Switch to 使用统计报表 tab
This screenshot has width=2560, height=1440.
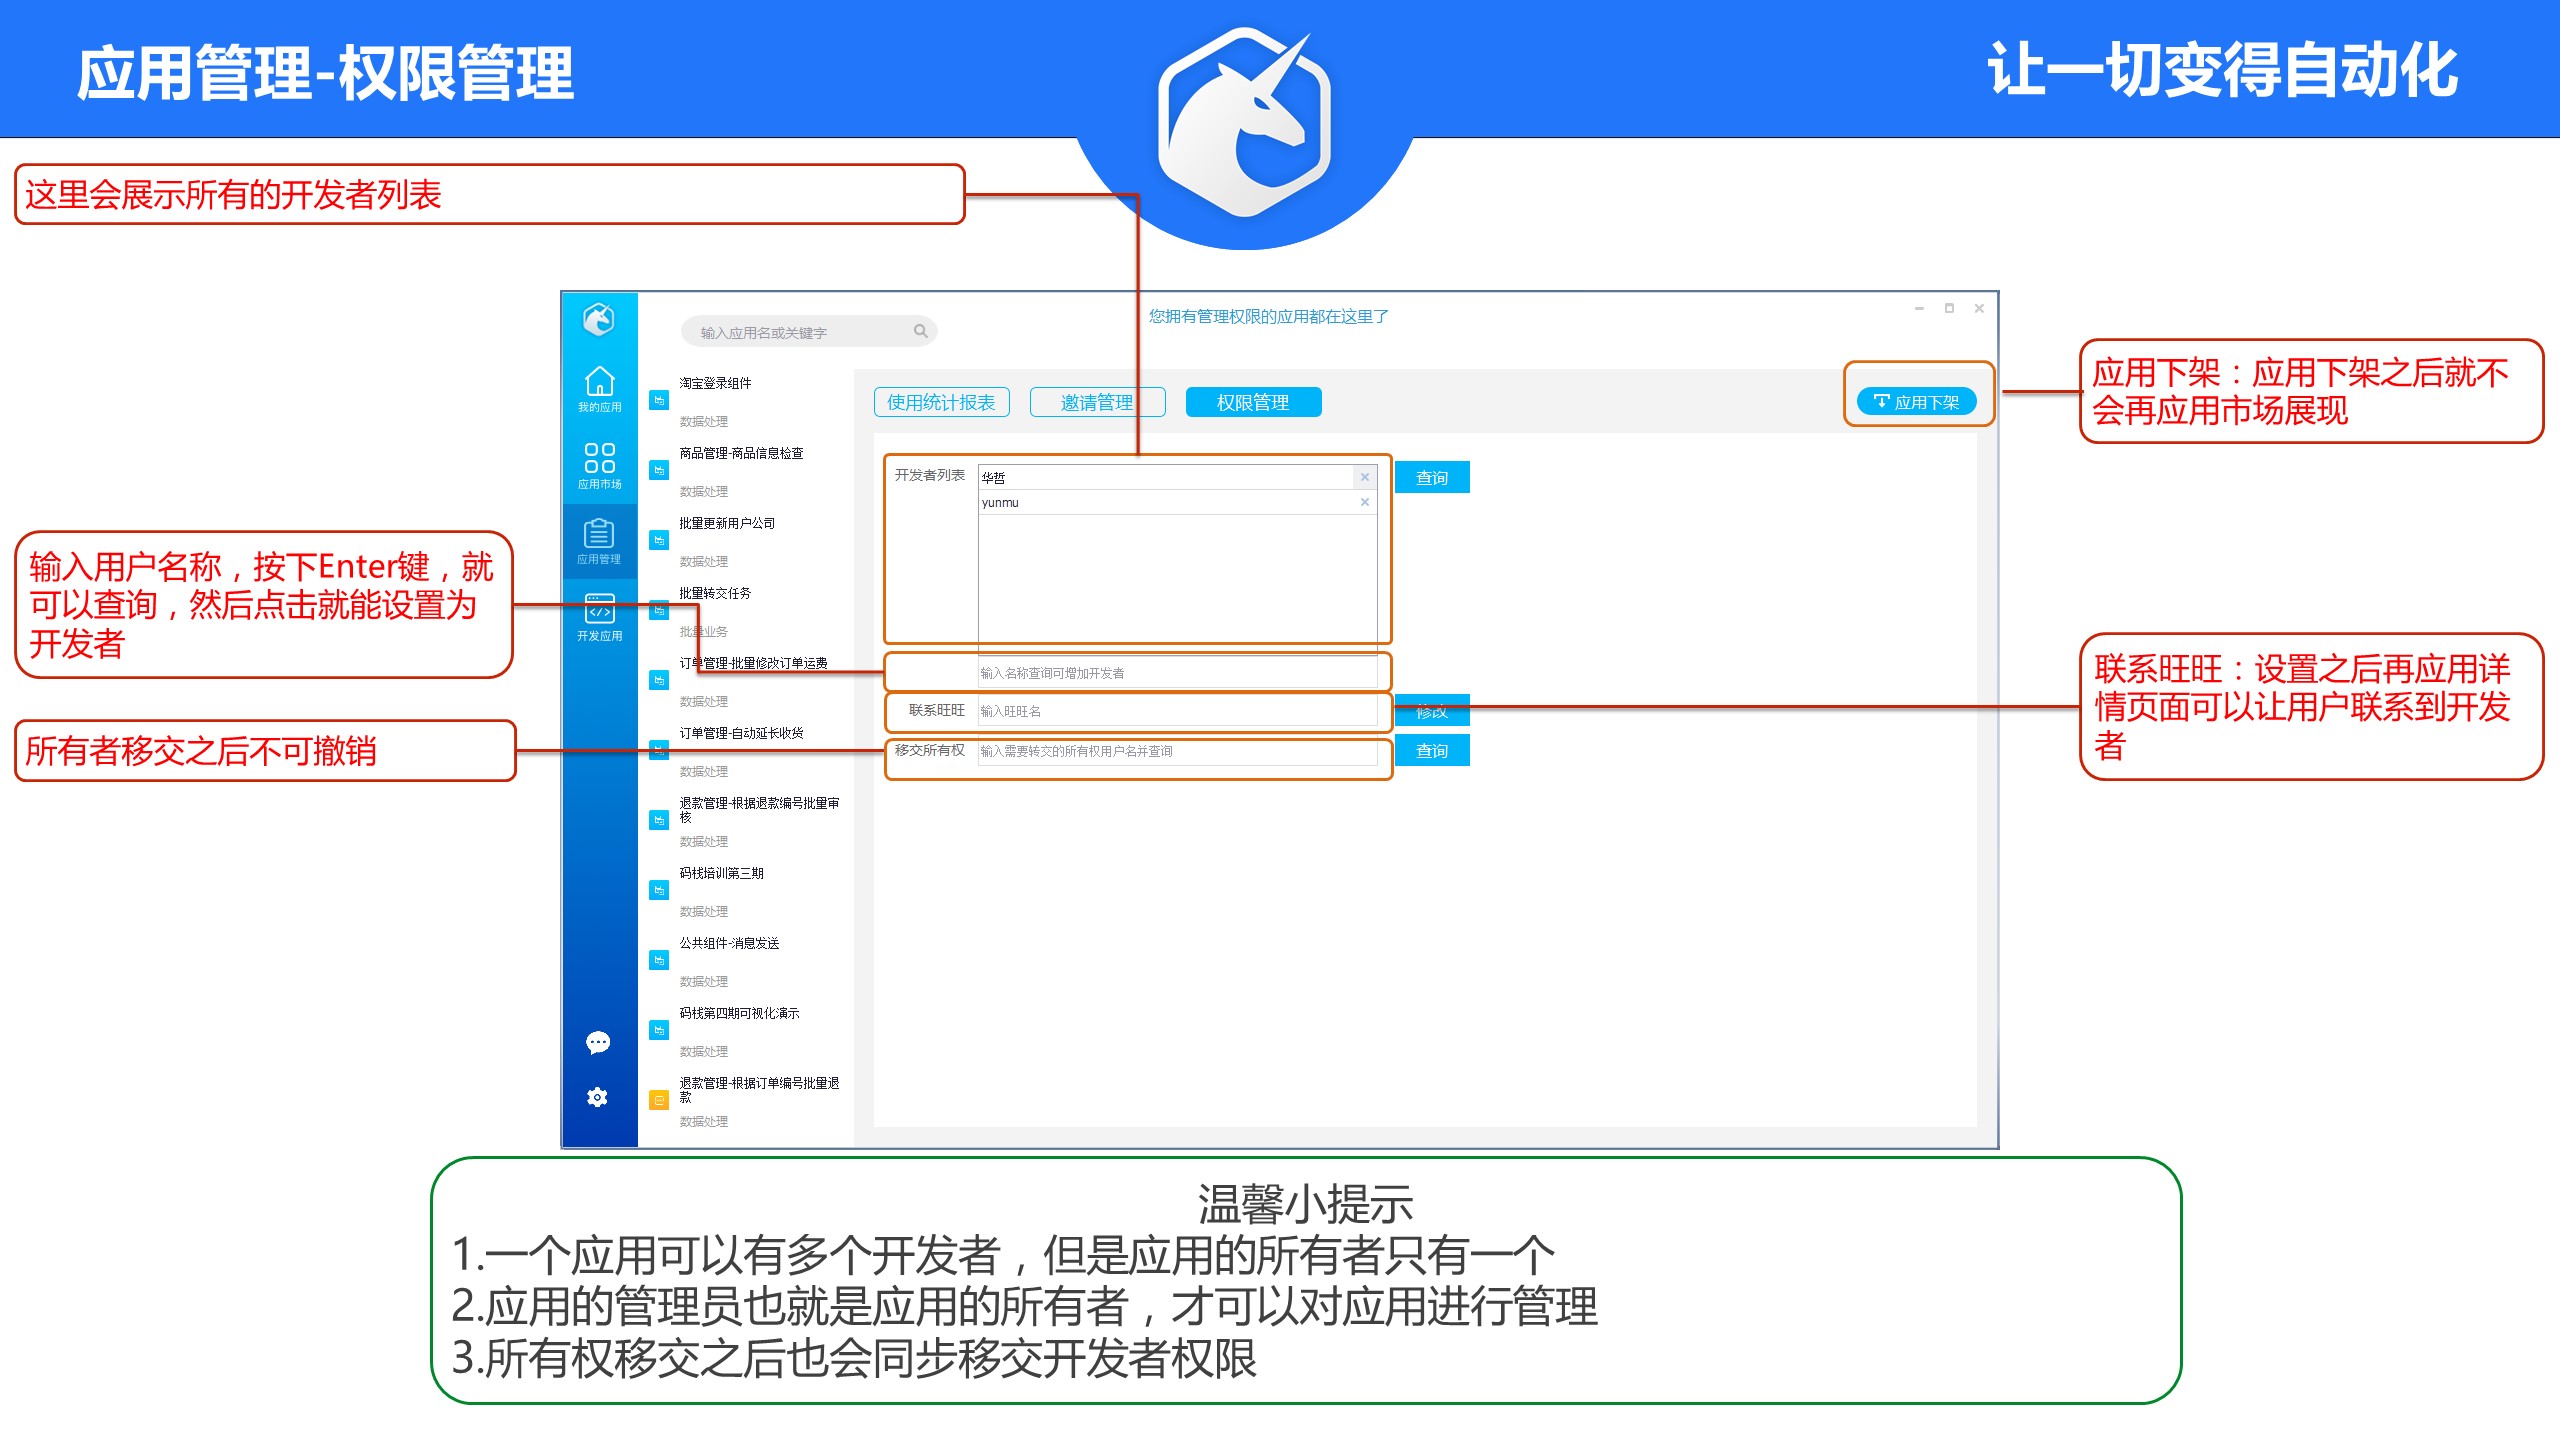pos(941,402)
